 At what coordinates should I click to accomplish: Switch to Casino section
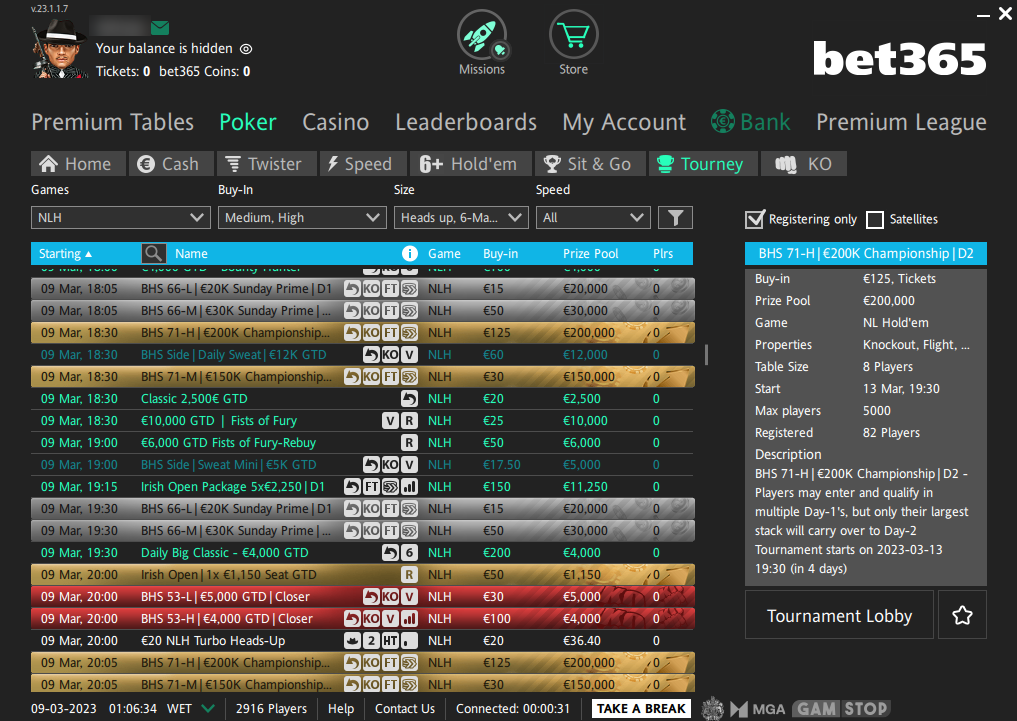point(335,122)
